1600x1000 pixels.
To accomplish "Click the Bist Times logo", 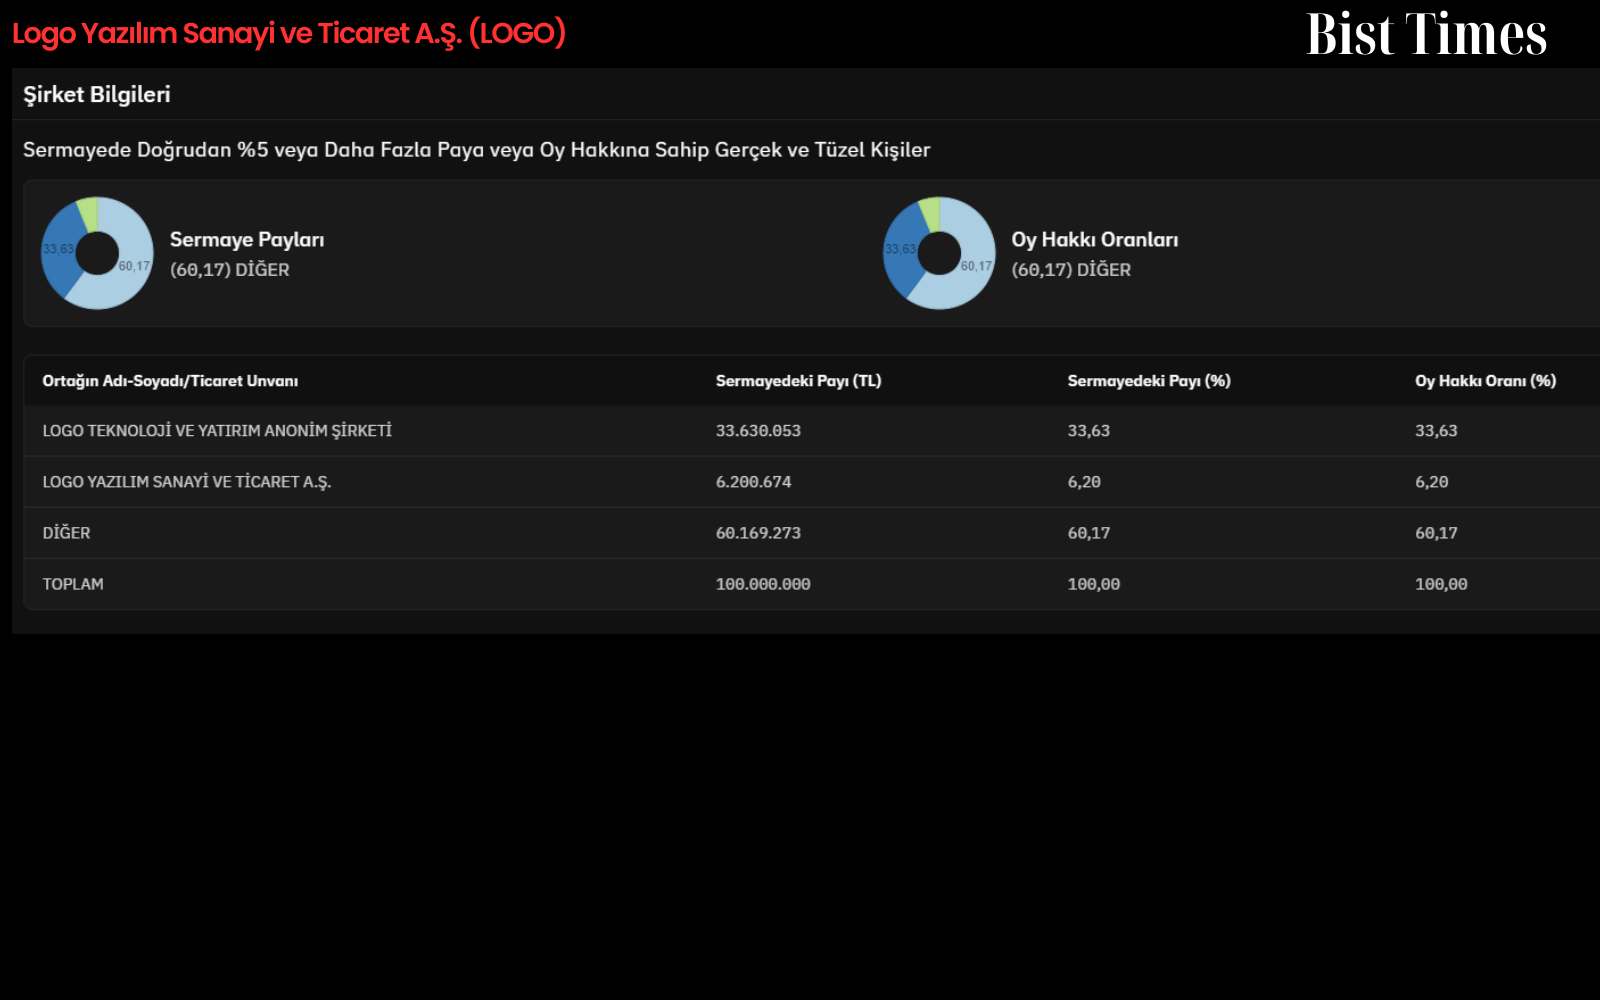I will 1426,34.
